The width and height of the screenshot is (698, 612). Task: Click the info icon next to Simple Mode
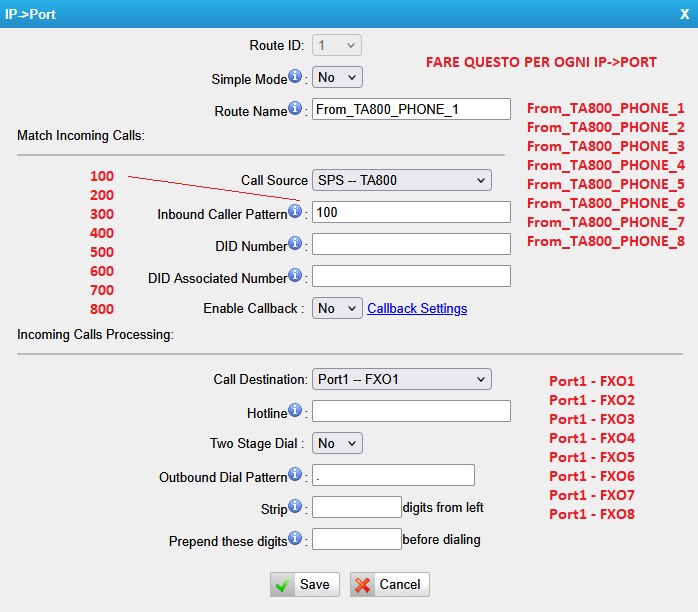296,77
